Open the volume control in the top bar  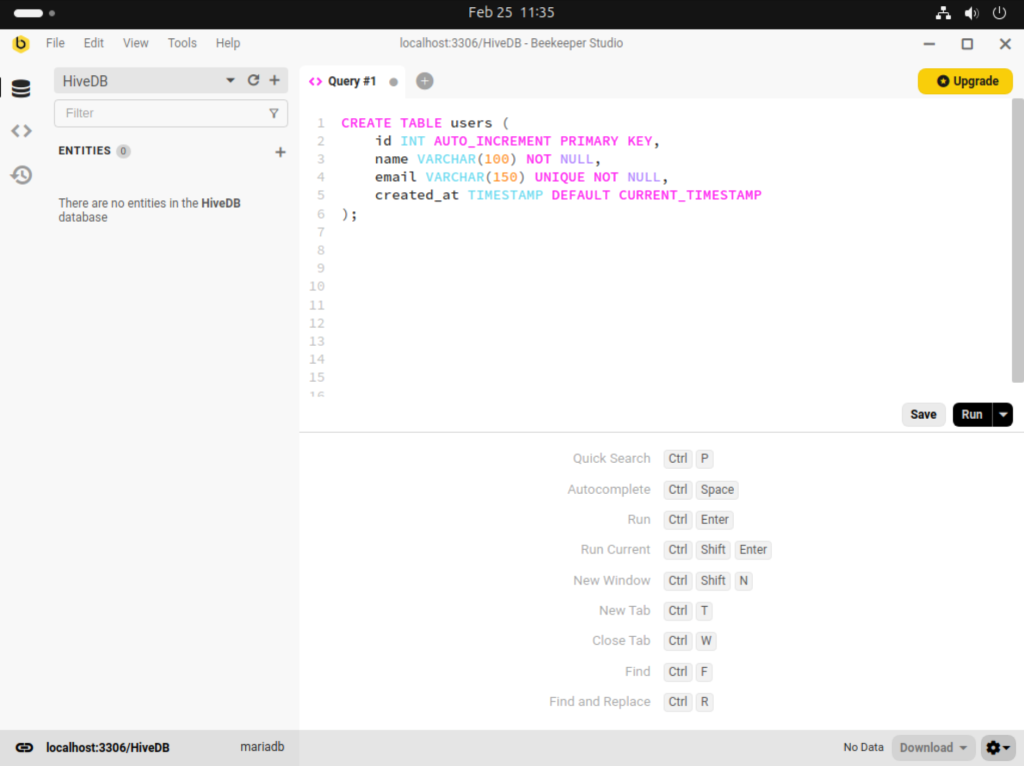pos(969,13)
